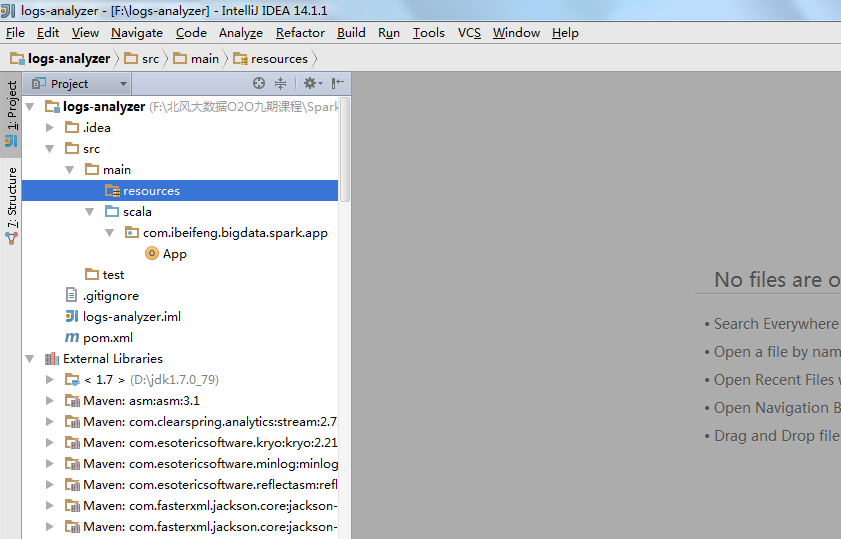Viewport: 841px width, 539px height.
Task: Click the test folder icon
Action: click(92, 274)
